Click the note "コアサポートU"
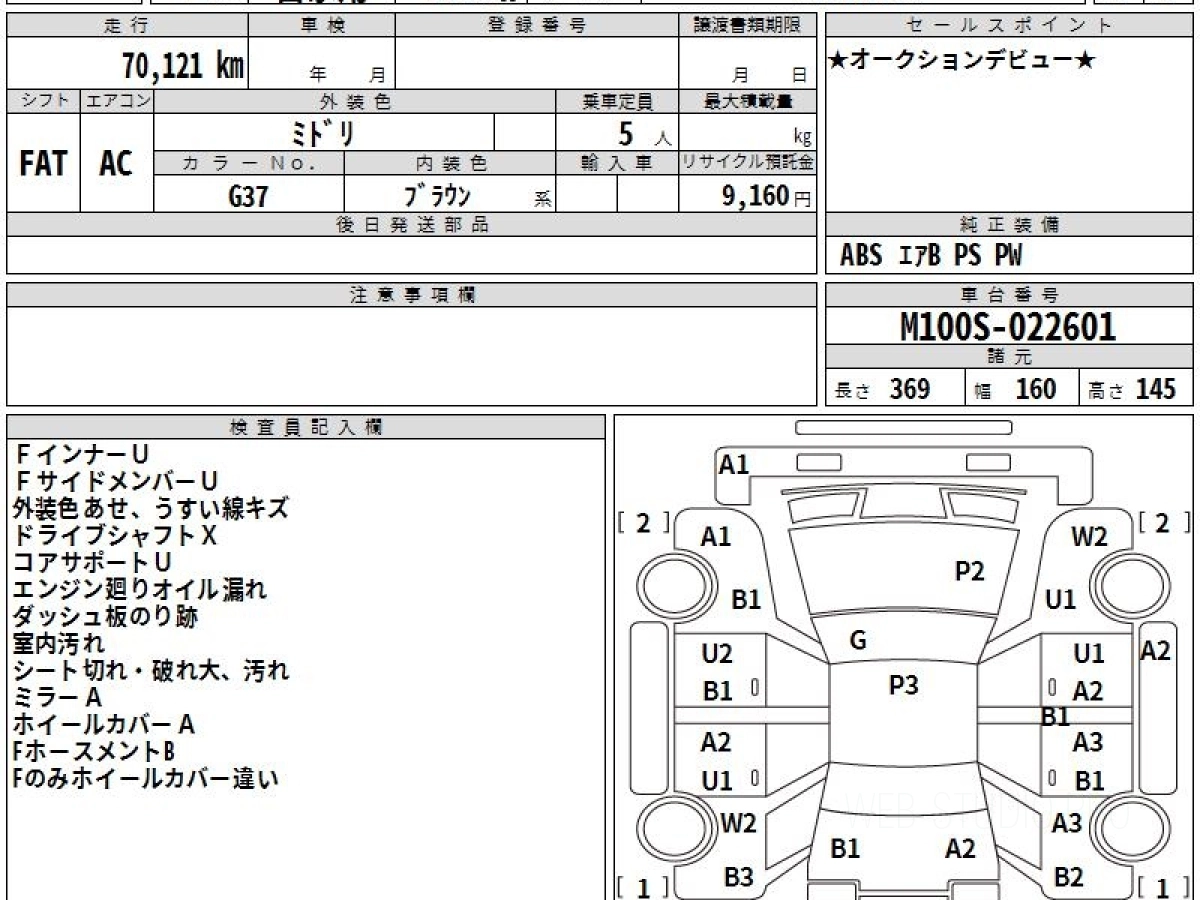This screenshot has width=1200, height=900. click(x=93, y=563)
